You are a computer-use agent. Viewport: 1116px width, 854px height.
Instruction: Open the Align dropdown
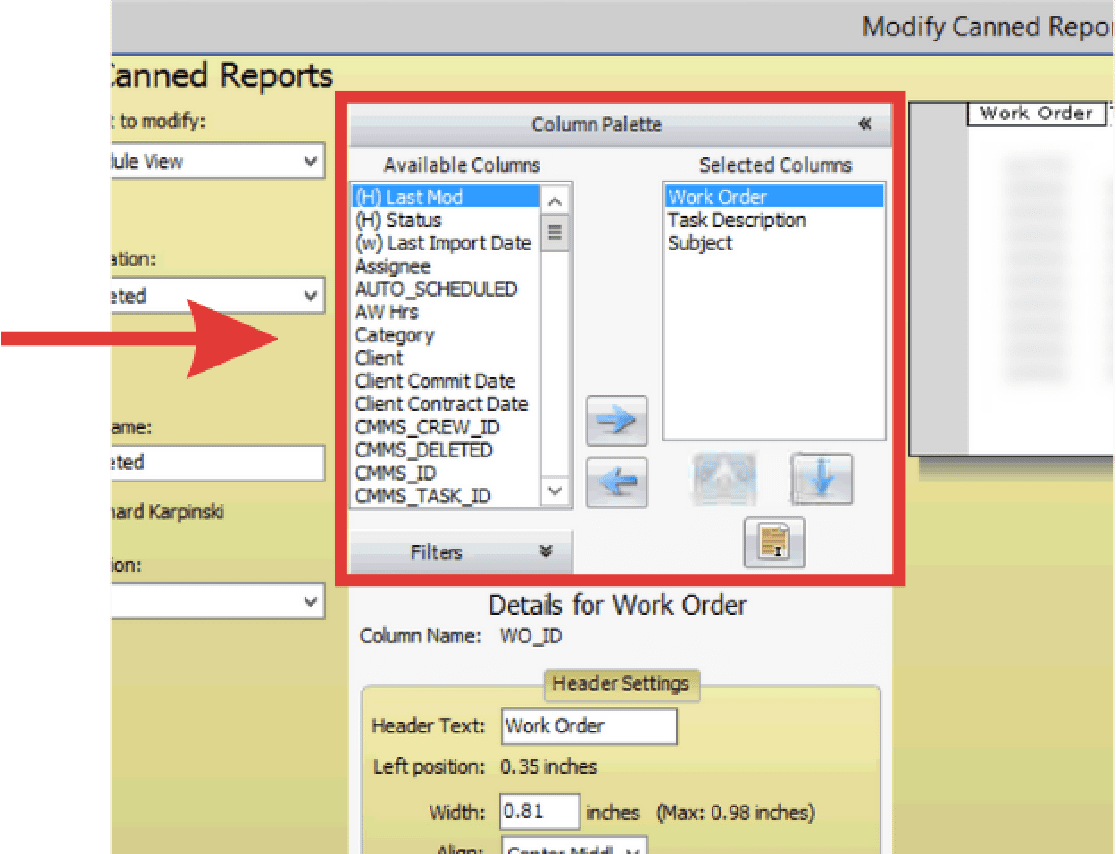click(574, 846)
